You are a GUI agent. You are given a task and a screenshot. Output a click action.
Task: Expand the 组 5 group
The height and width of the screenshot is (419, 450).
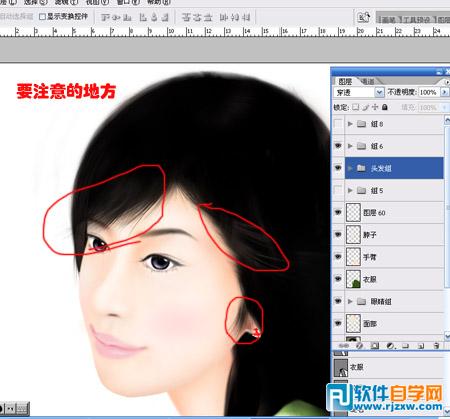(350, 191)
